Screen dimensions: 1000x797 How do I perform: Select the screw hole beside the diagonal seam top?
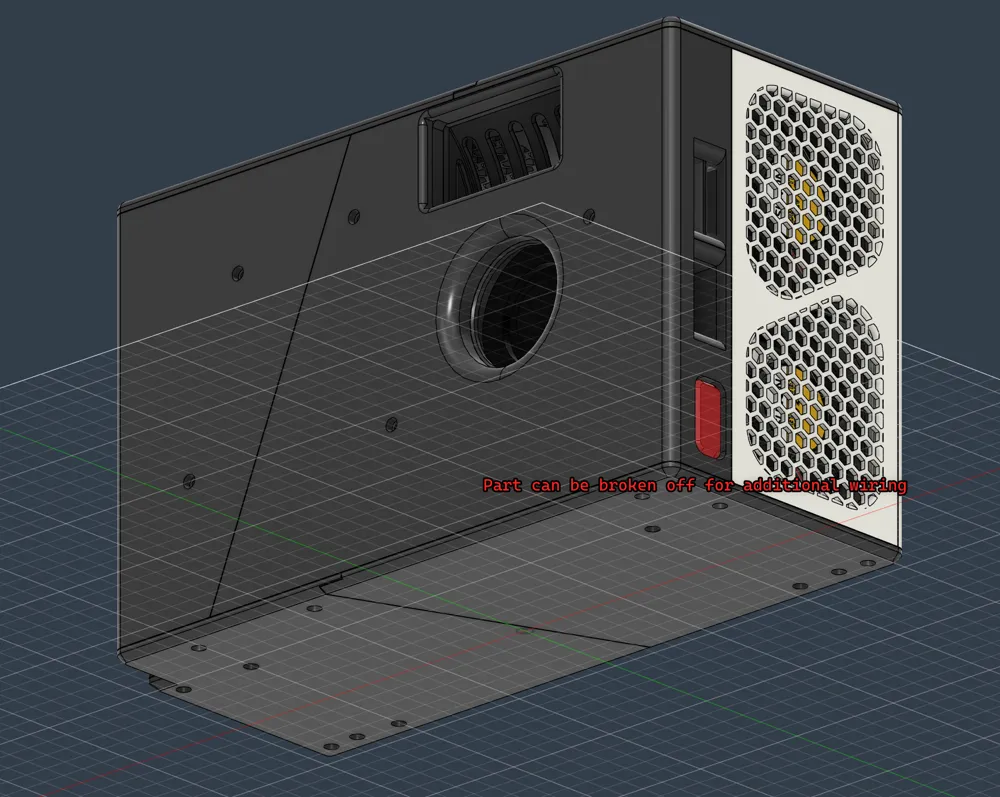coord(353,217)
